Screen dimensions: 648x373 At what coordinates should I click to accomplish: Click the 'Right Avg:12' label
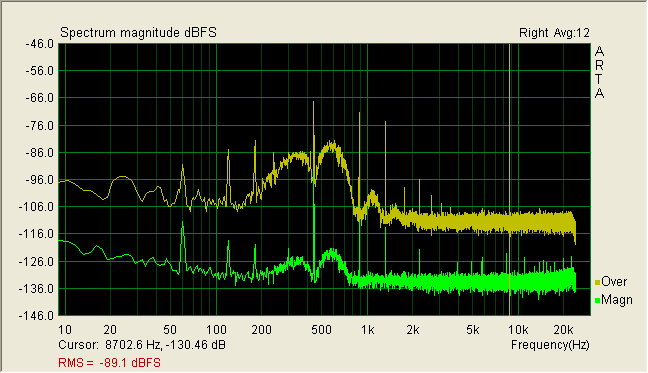coord(554,33)
